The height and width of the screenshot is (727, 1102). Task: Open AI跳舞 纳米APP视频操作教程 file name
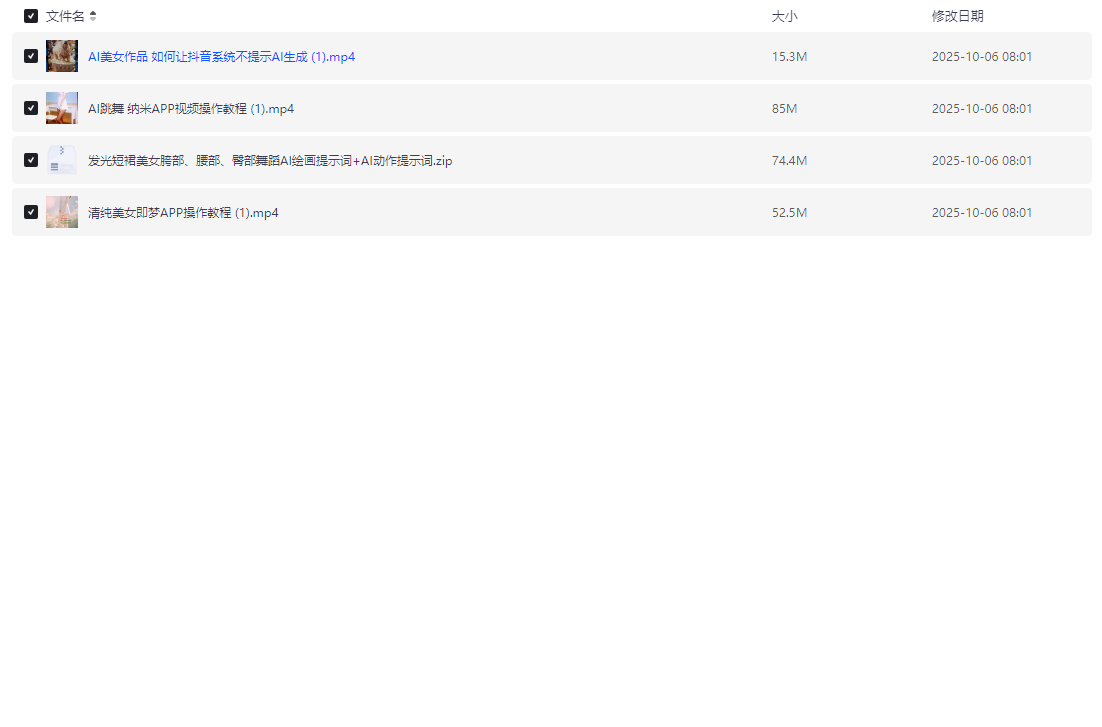click(191, 109)
